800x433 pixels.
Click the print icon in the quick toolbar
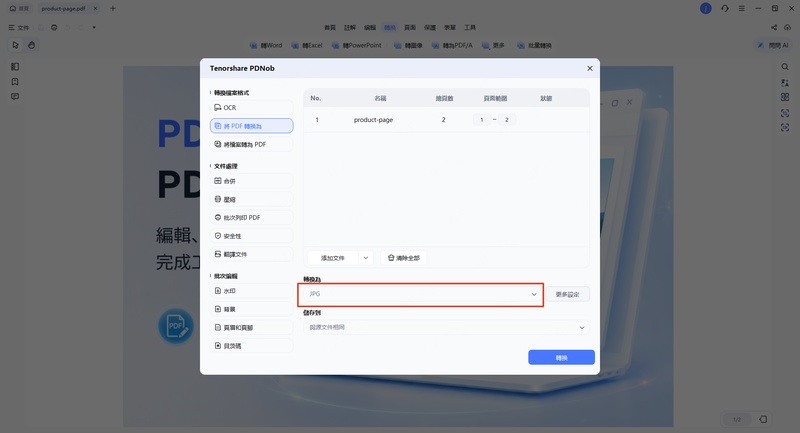tap(54, 28)
